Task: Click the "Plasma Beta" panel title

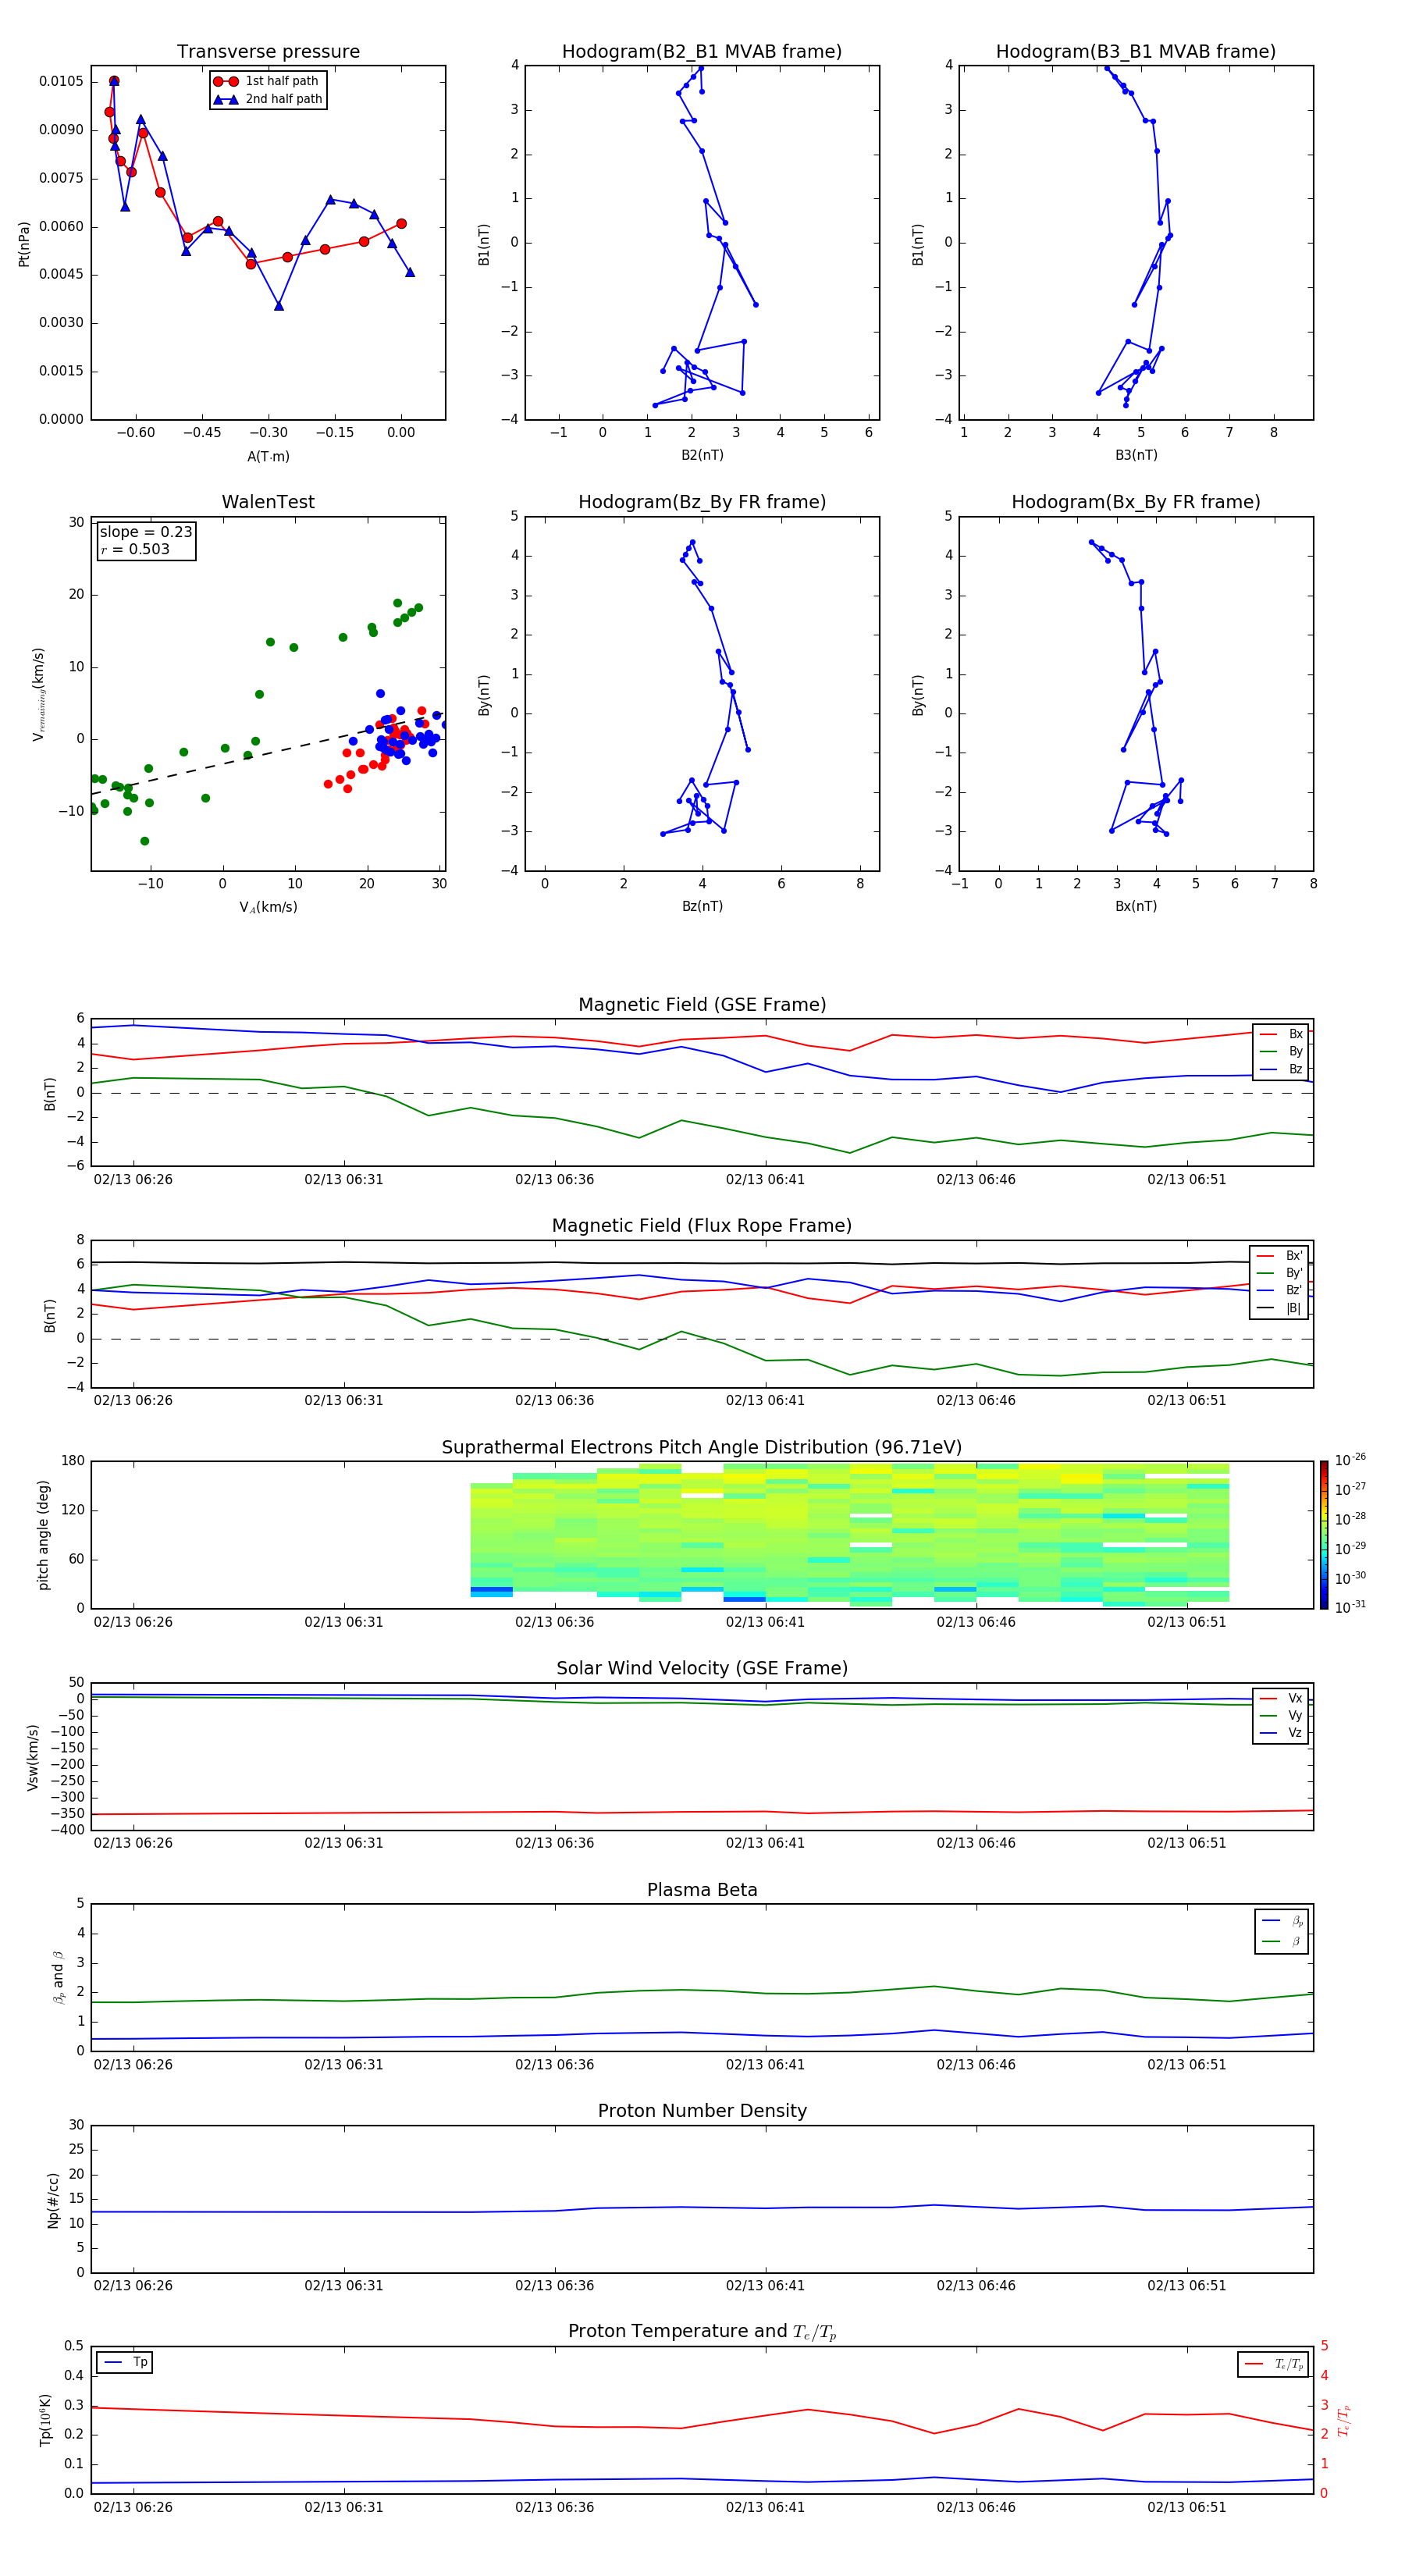Action: [x=702, y=1890]
